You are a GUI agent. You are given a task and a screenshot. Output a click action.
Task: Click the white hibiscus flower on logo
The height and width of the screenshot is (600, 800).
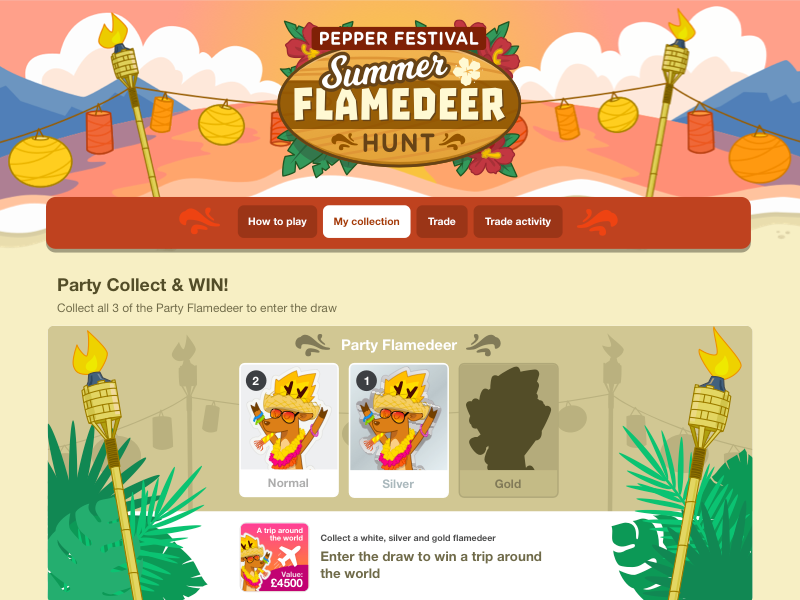(x=467, y=70)
